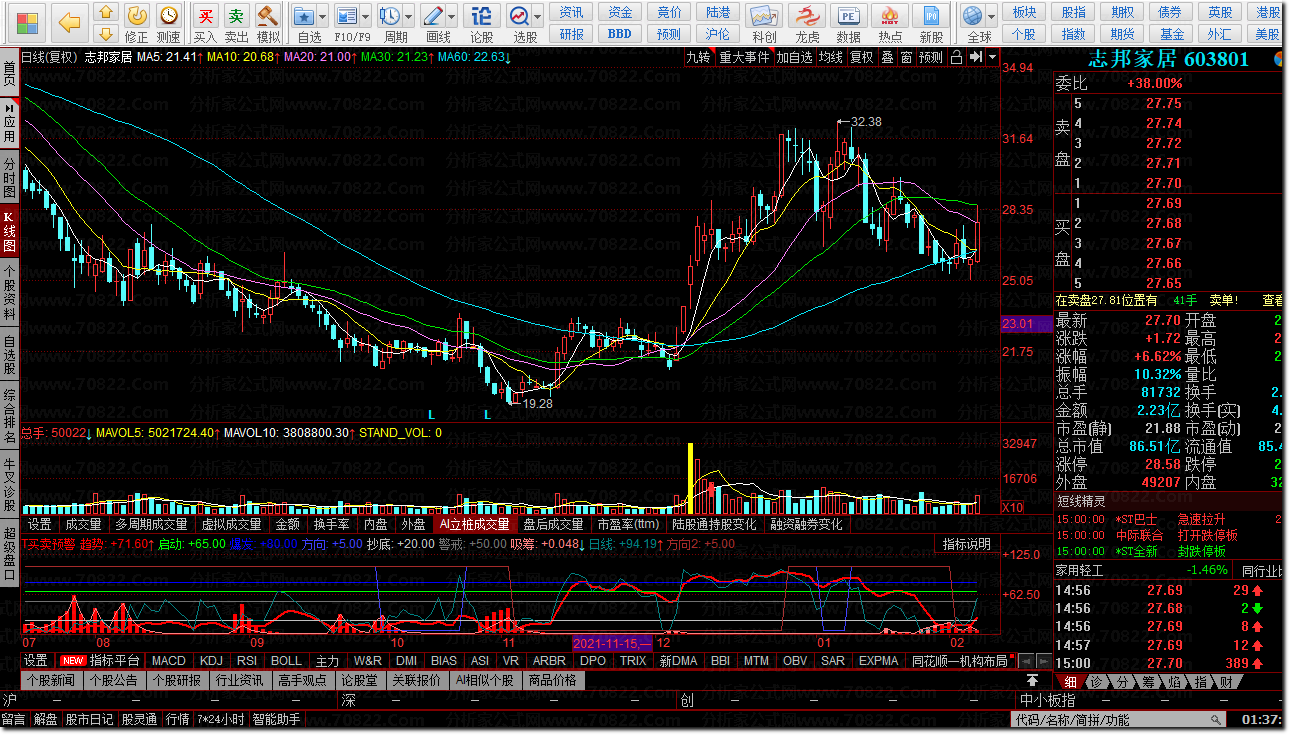
Task: Open the chart toolbar dropdown triangle
Action: pos(992,57)
